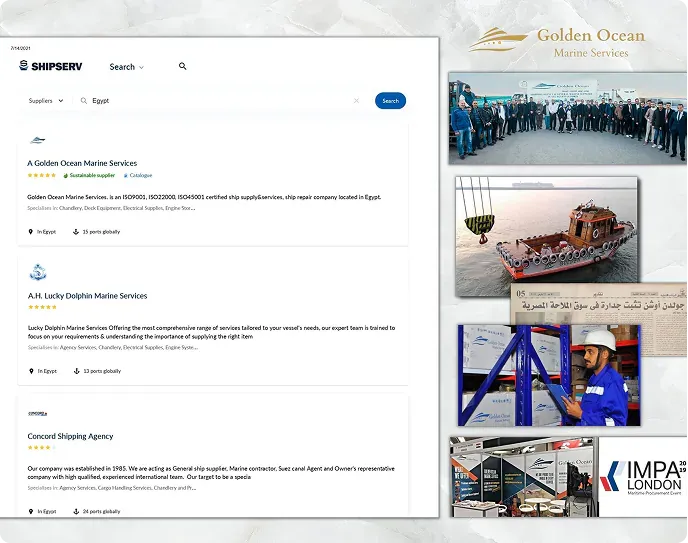Clear the search field with X icon
Viewport: 688px width, 543px height.
pyautogui.click(x=356, y=101)
